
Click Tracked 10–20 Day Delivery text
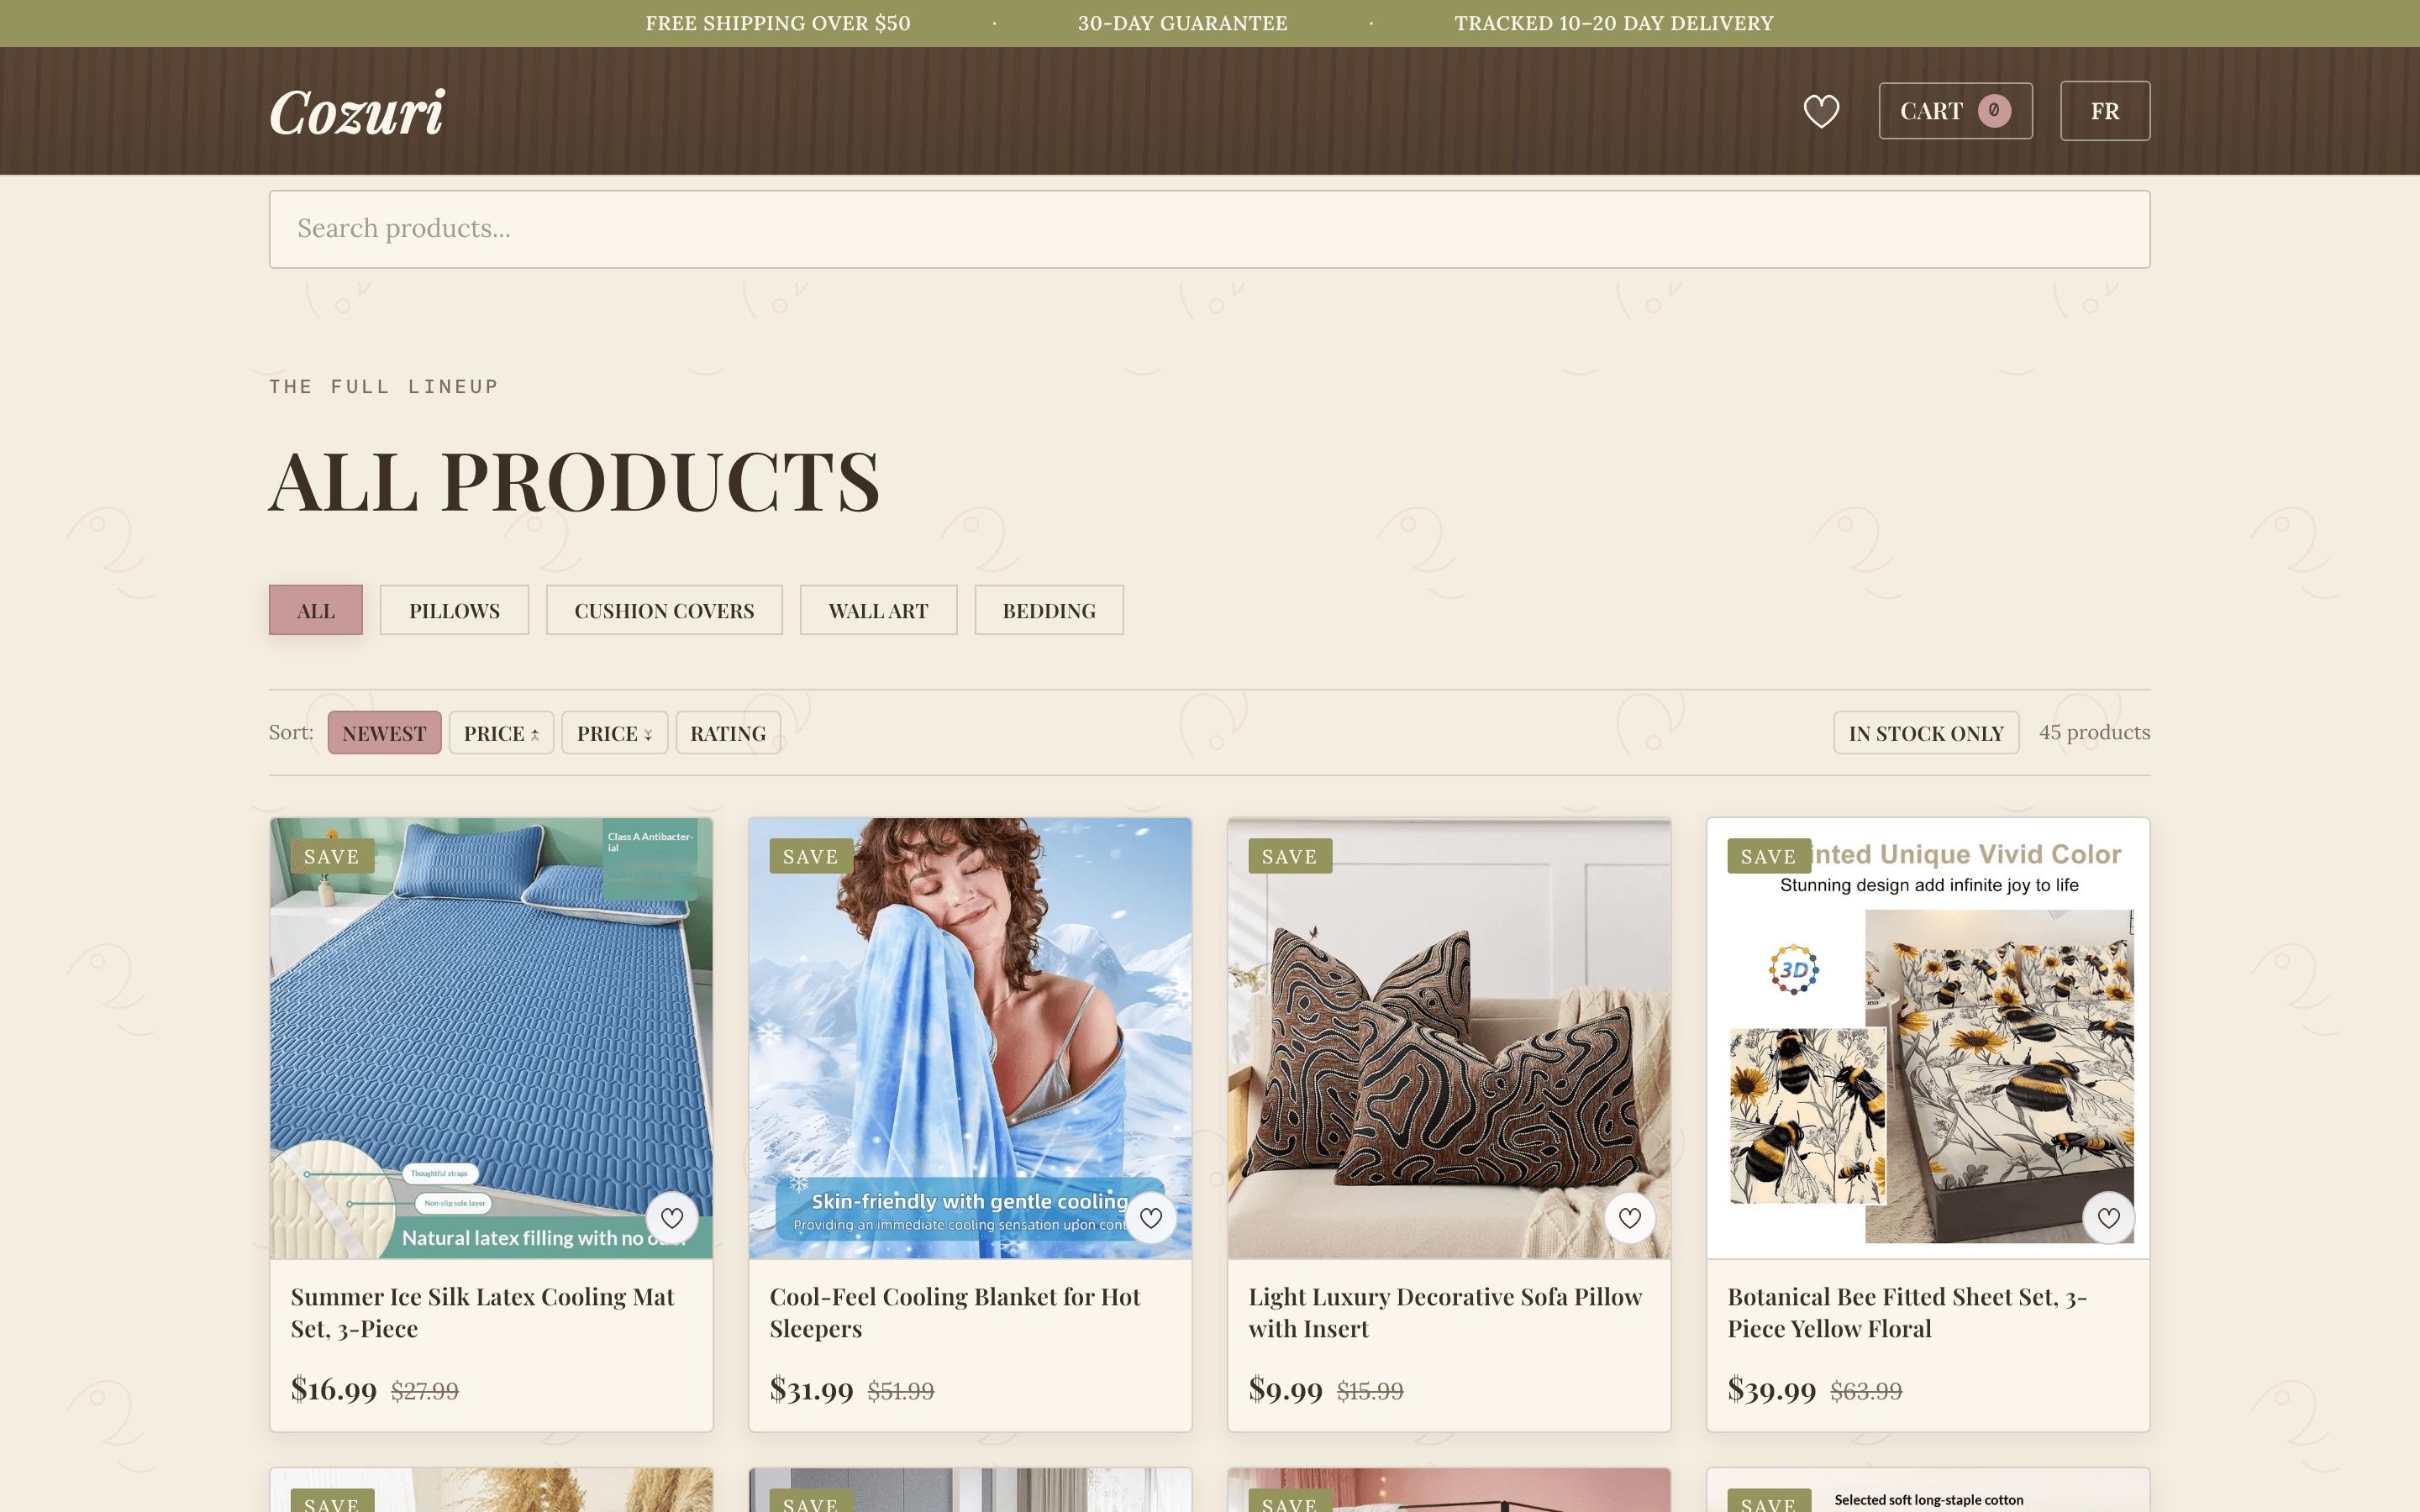(x=1614, y=23)
